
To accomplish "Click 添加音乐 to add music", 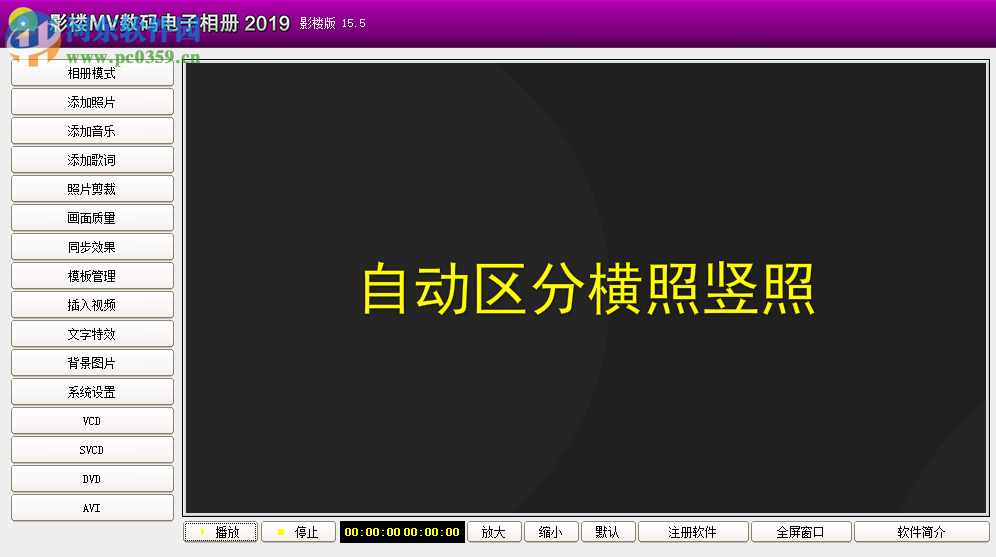I will 92,131.
